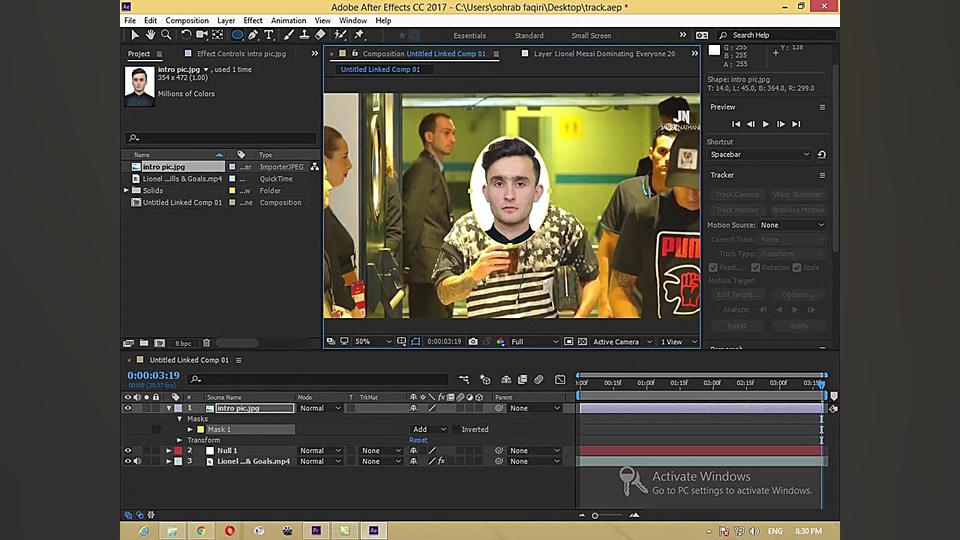Click the current timecode 0:00:03:19 field
The height and width of the screenshot is (540, 960).
(x=153, y=375)
